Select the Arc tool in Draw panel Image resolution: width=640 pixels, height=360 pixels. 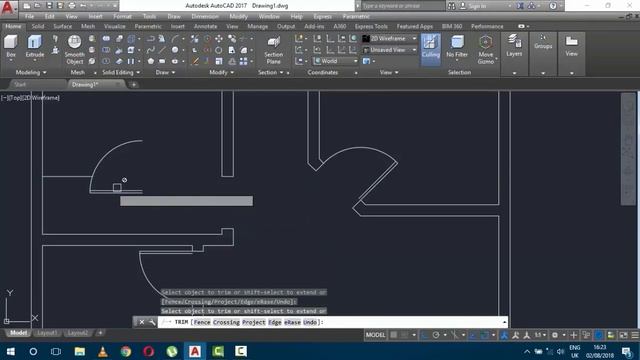[175, 39]
